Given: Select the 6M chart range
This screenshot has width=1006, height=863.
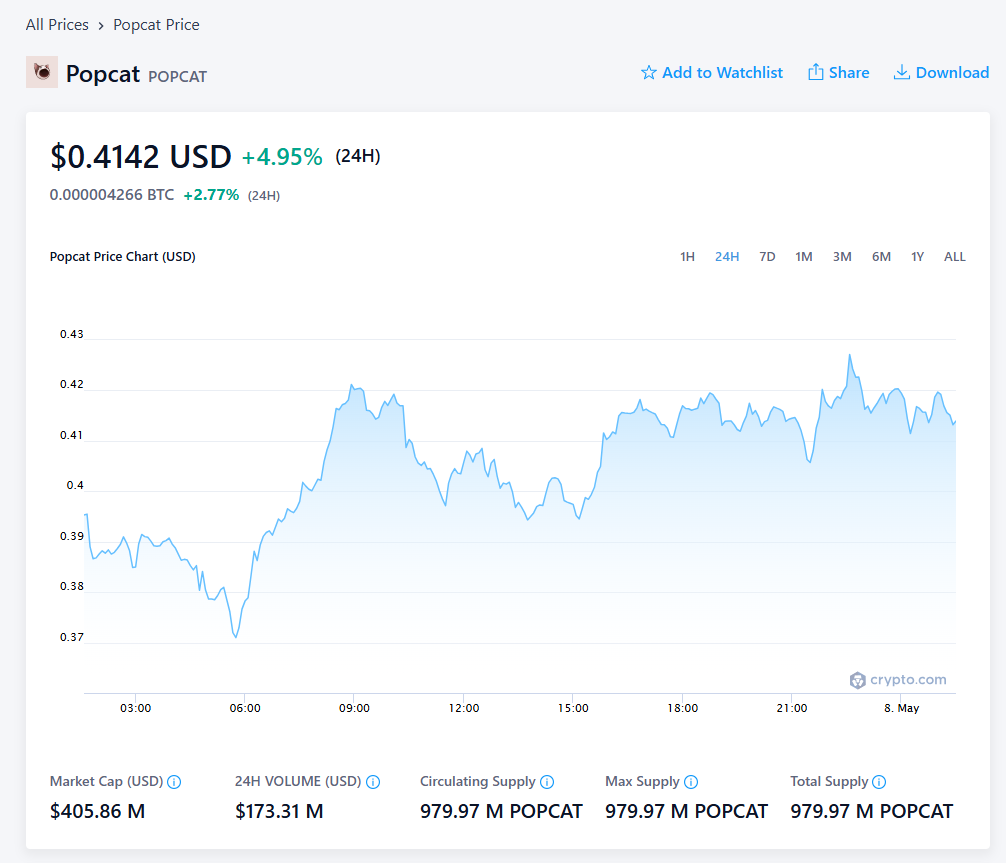Looking at the screenshot, I should tap(882, 257).
